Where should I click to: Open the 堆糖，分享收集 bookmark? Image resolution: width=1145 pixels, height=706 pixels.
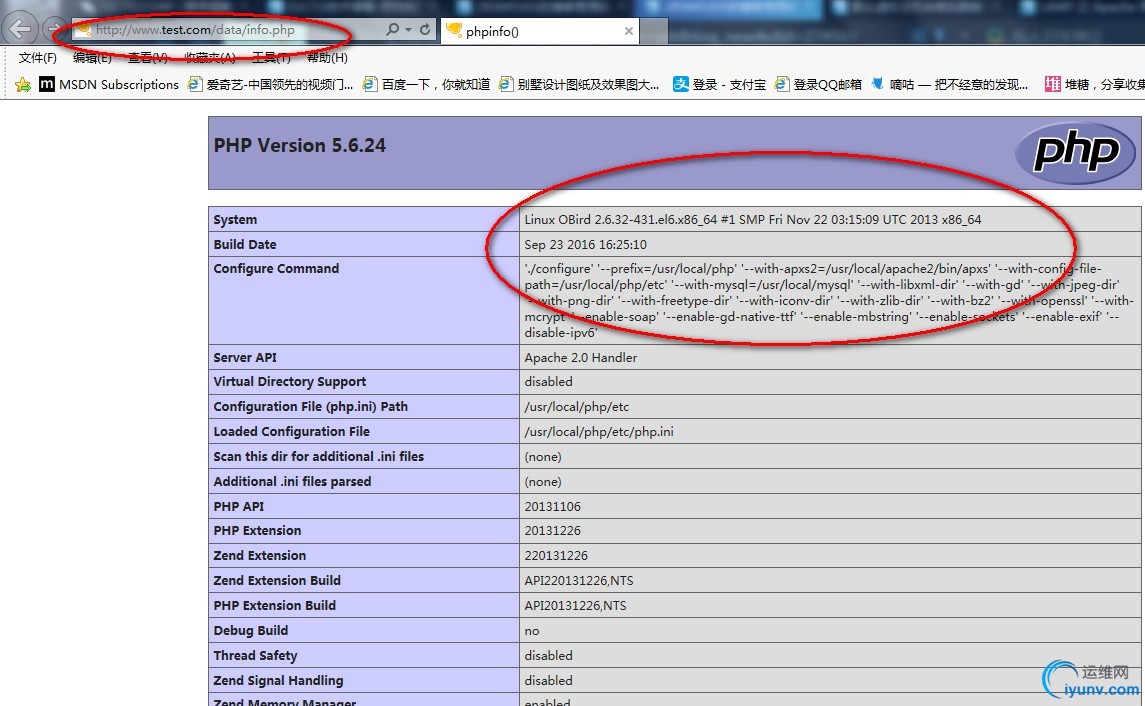[x=1105, y=85]
